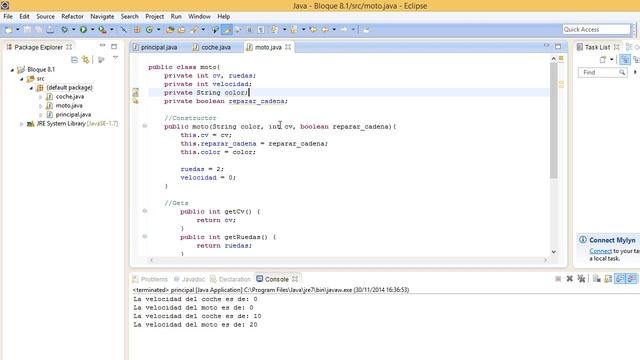Screen dimensions: 640x360
Task: Fold the moto constructor in the editor
Action: pyautogui.click(x=144, y=126)
